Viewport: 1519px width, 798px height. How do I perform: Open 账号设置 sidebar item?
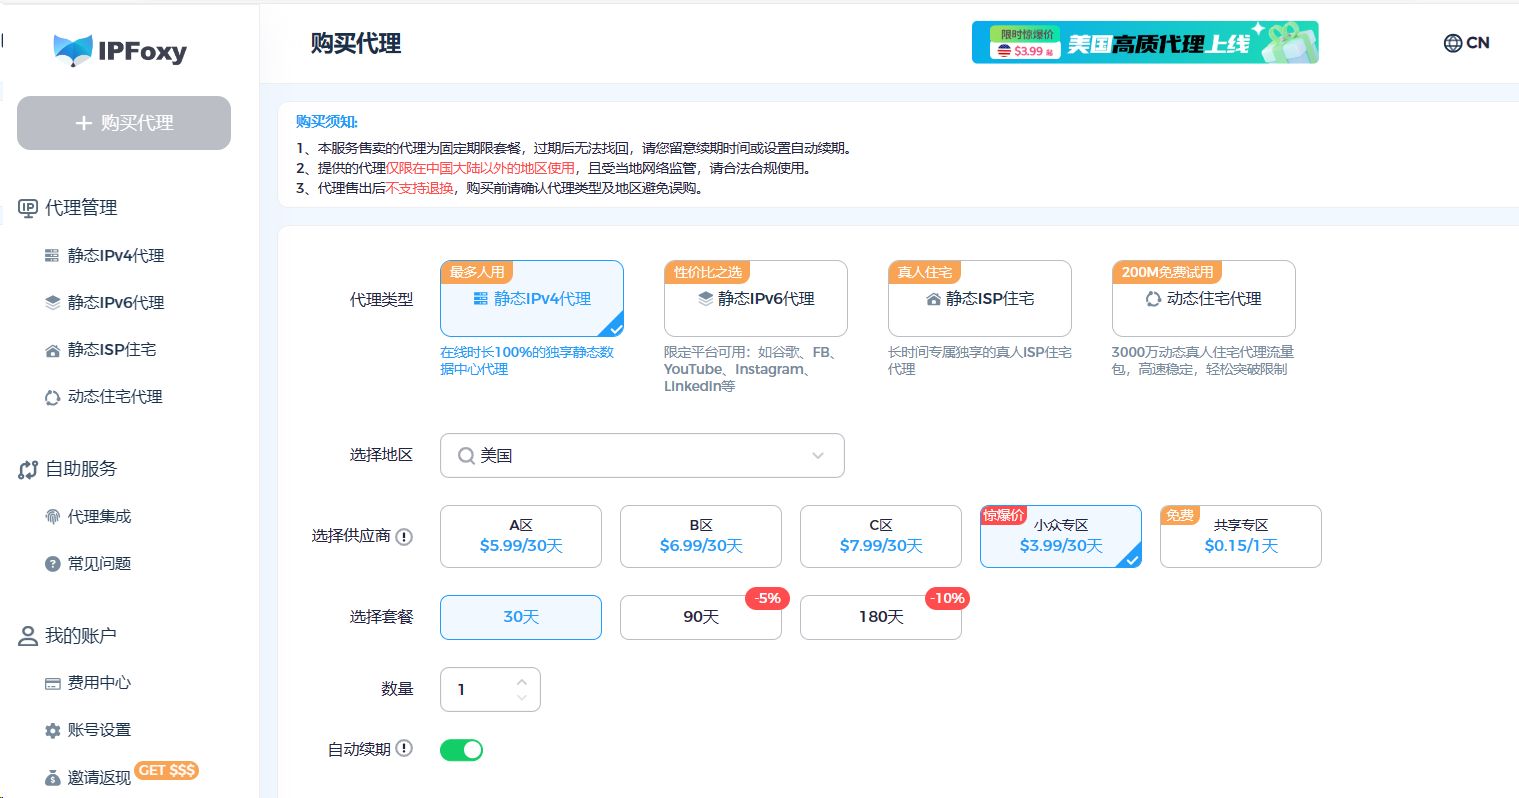pyautogui.click(x=100, y=729)
